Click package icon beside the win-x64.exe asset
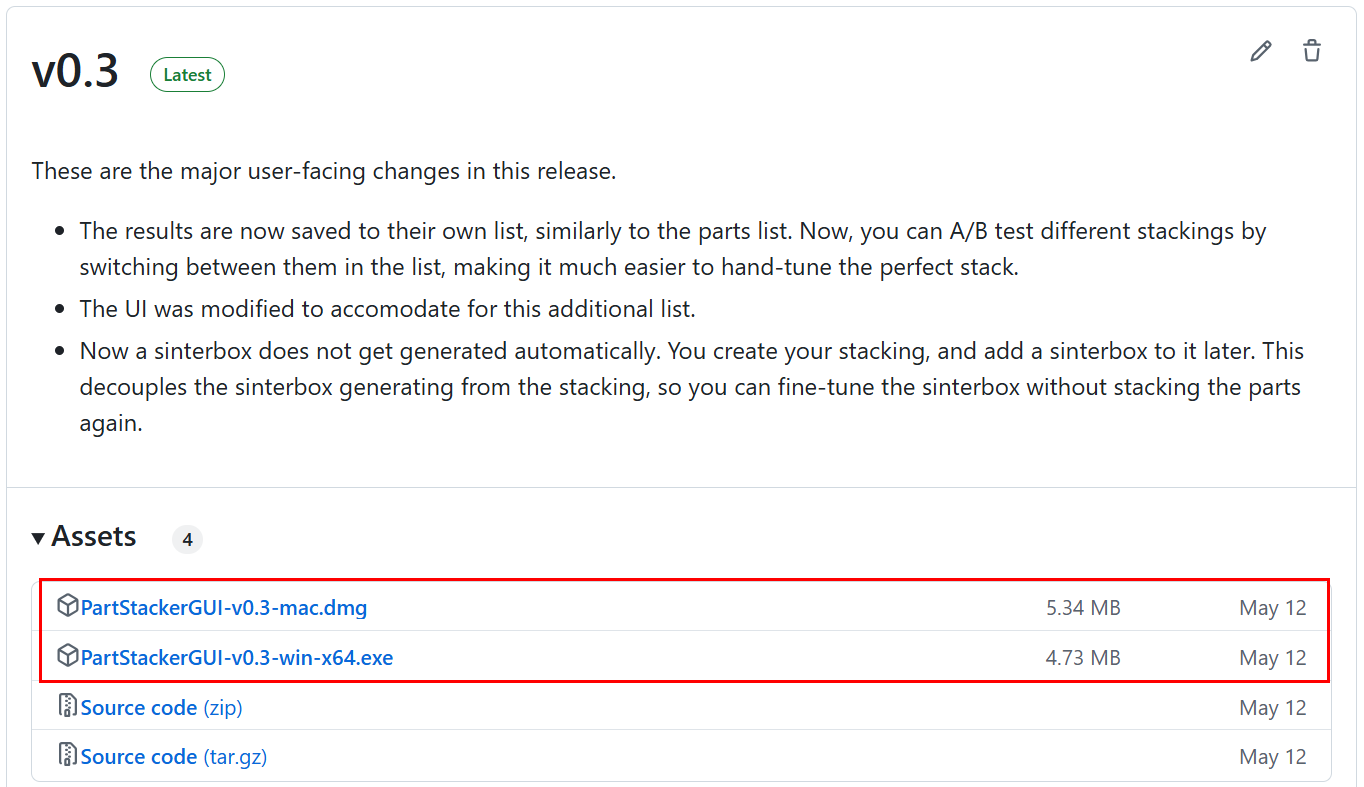The height and width of the screenshot is (787, 1364). pos(67,656)
